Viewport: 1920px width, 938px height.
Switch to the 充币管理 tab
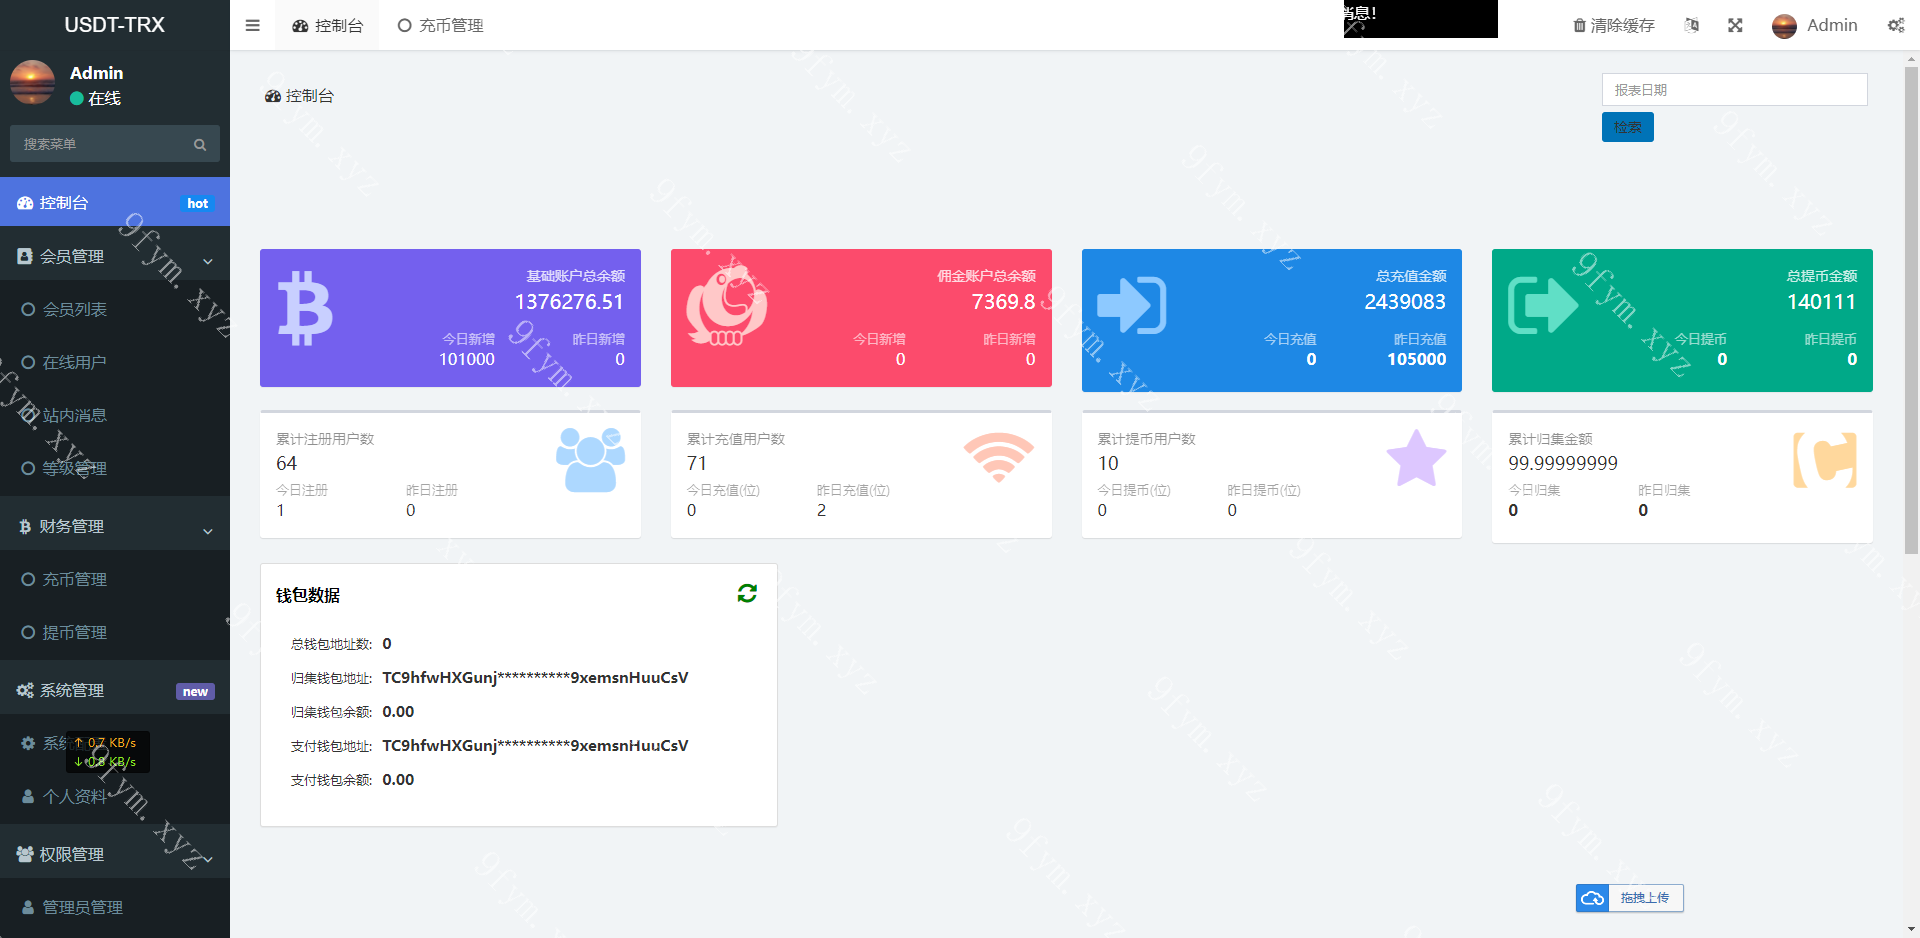click(x=440, y=25)
